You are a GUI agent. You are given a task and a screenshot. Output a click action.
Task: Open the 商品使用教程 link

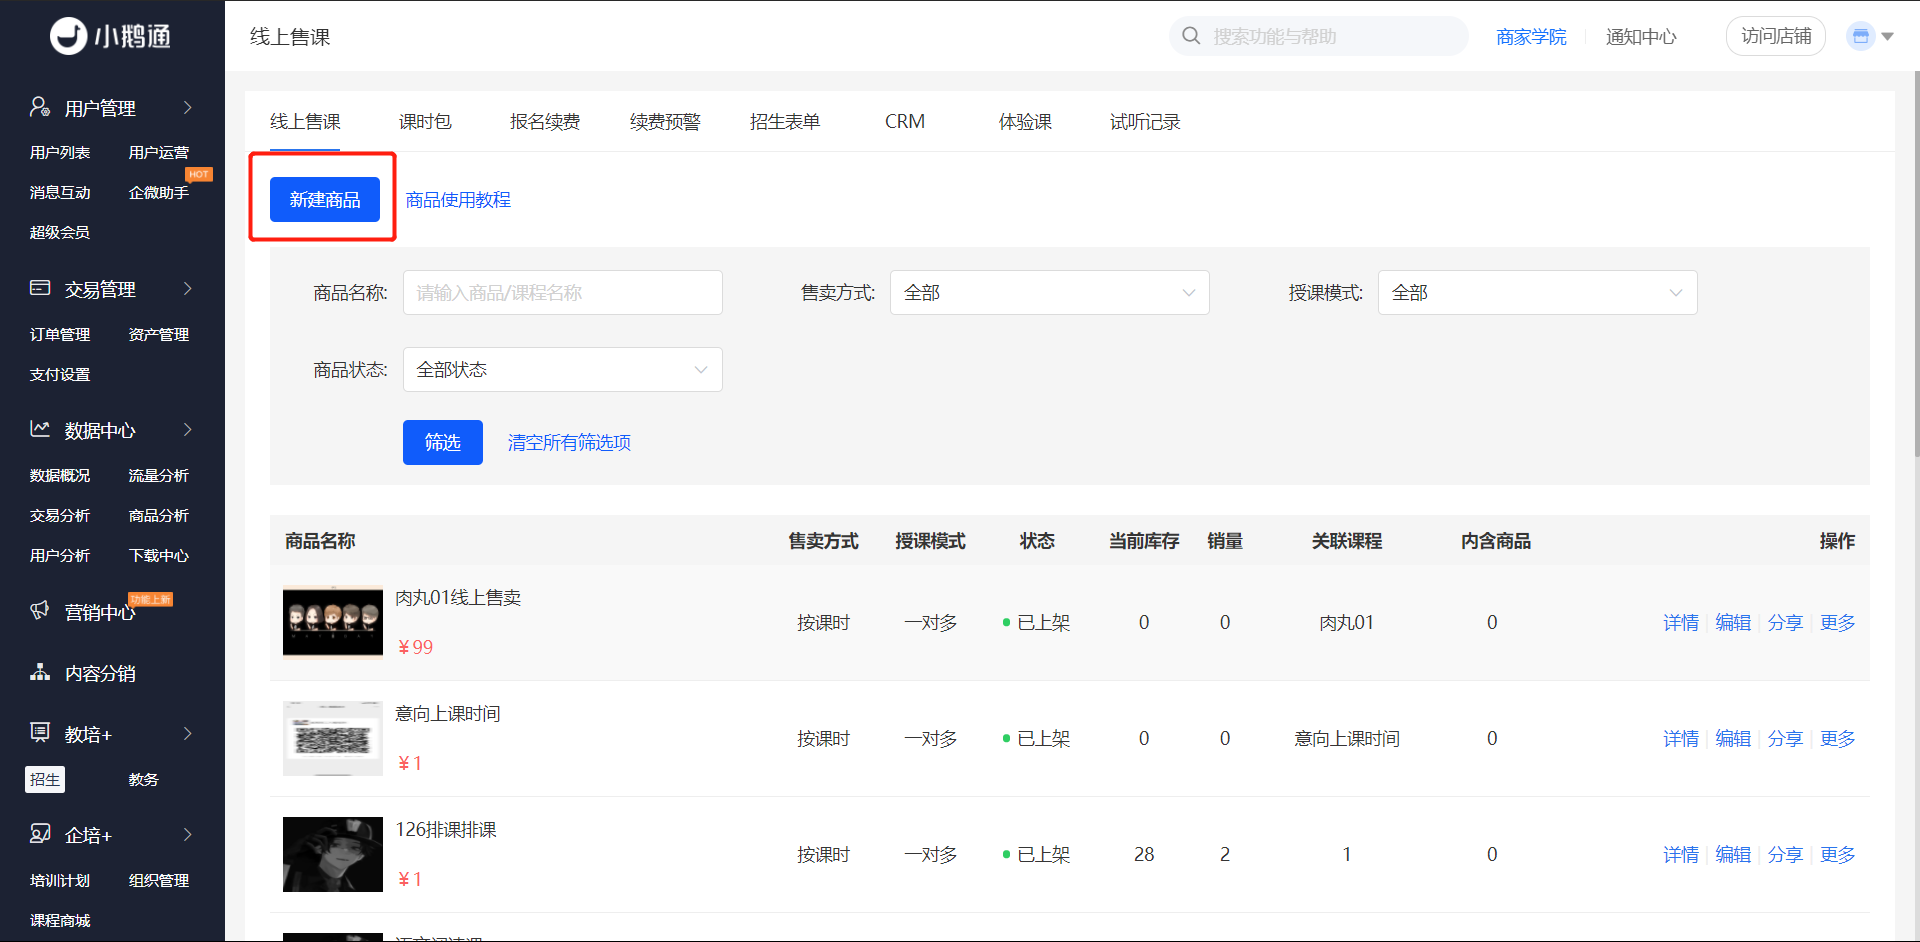[x=458, y=199]
